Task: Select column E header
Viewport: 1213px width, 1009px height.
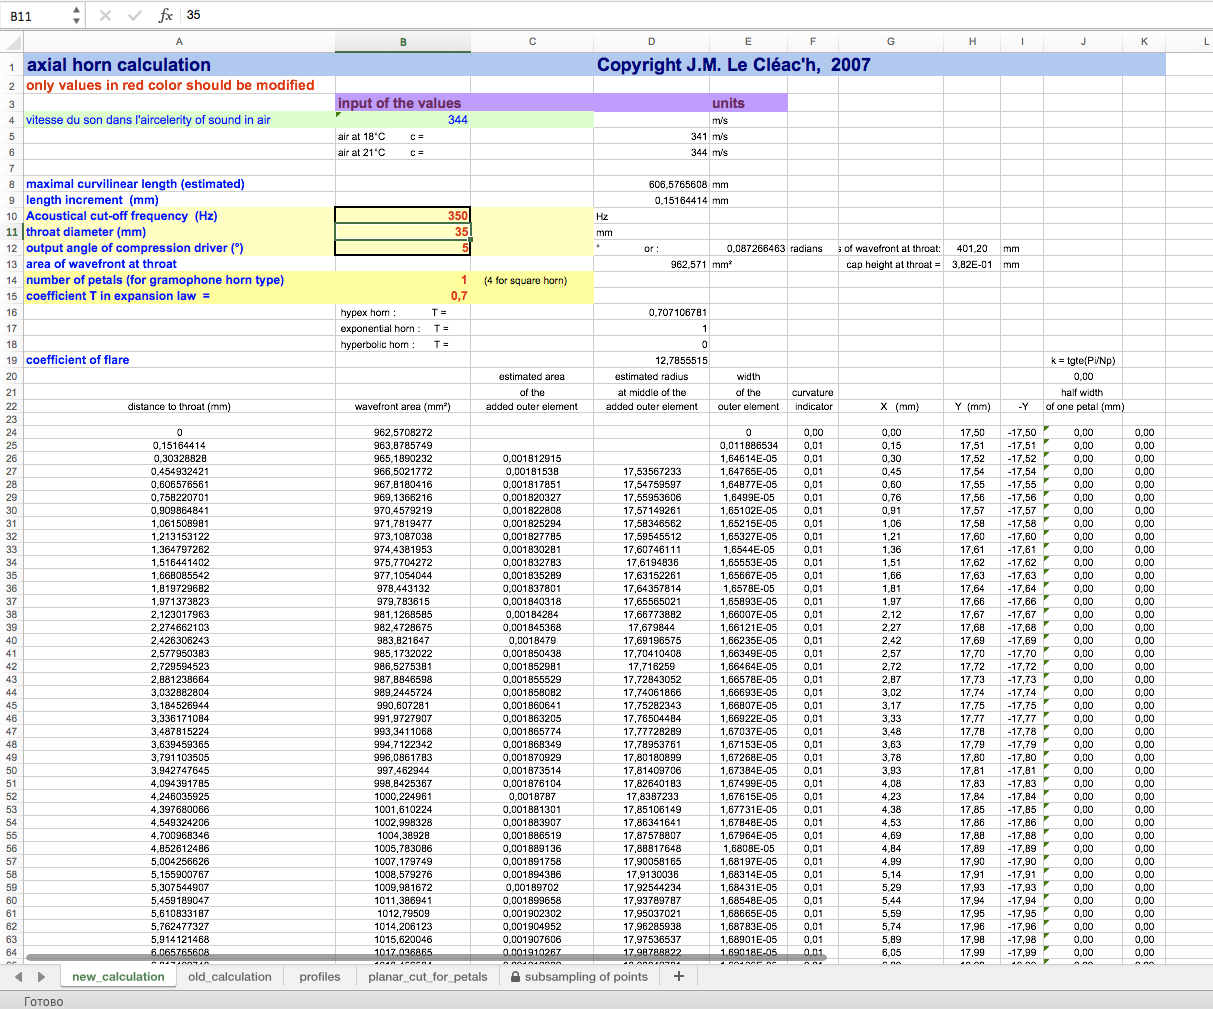Action: [748, 42]
